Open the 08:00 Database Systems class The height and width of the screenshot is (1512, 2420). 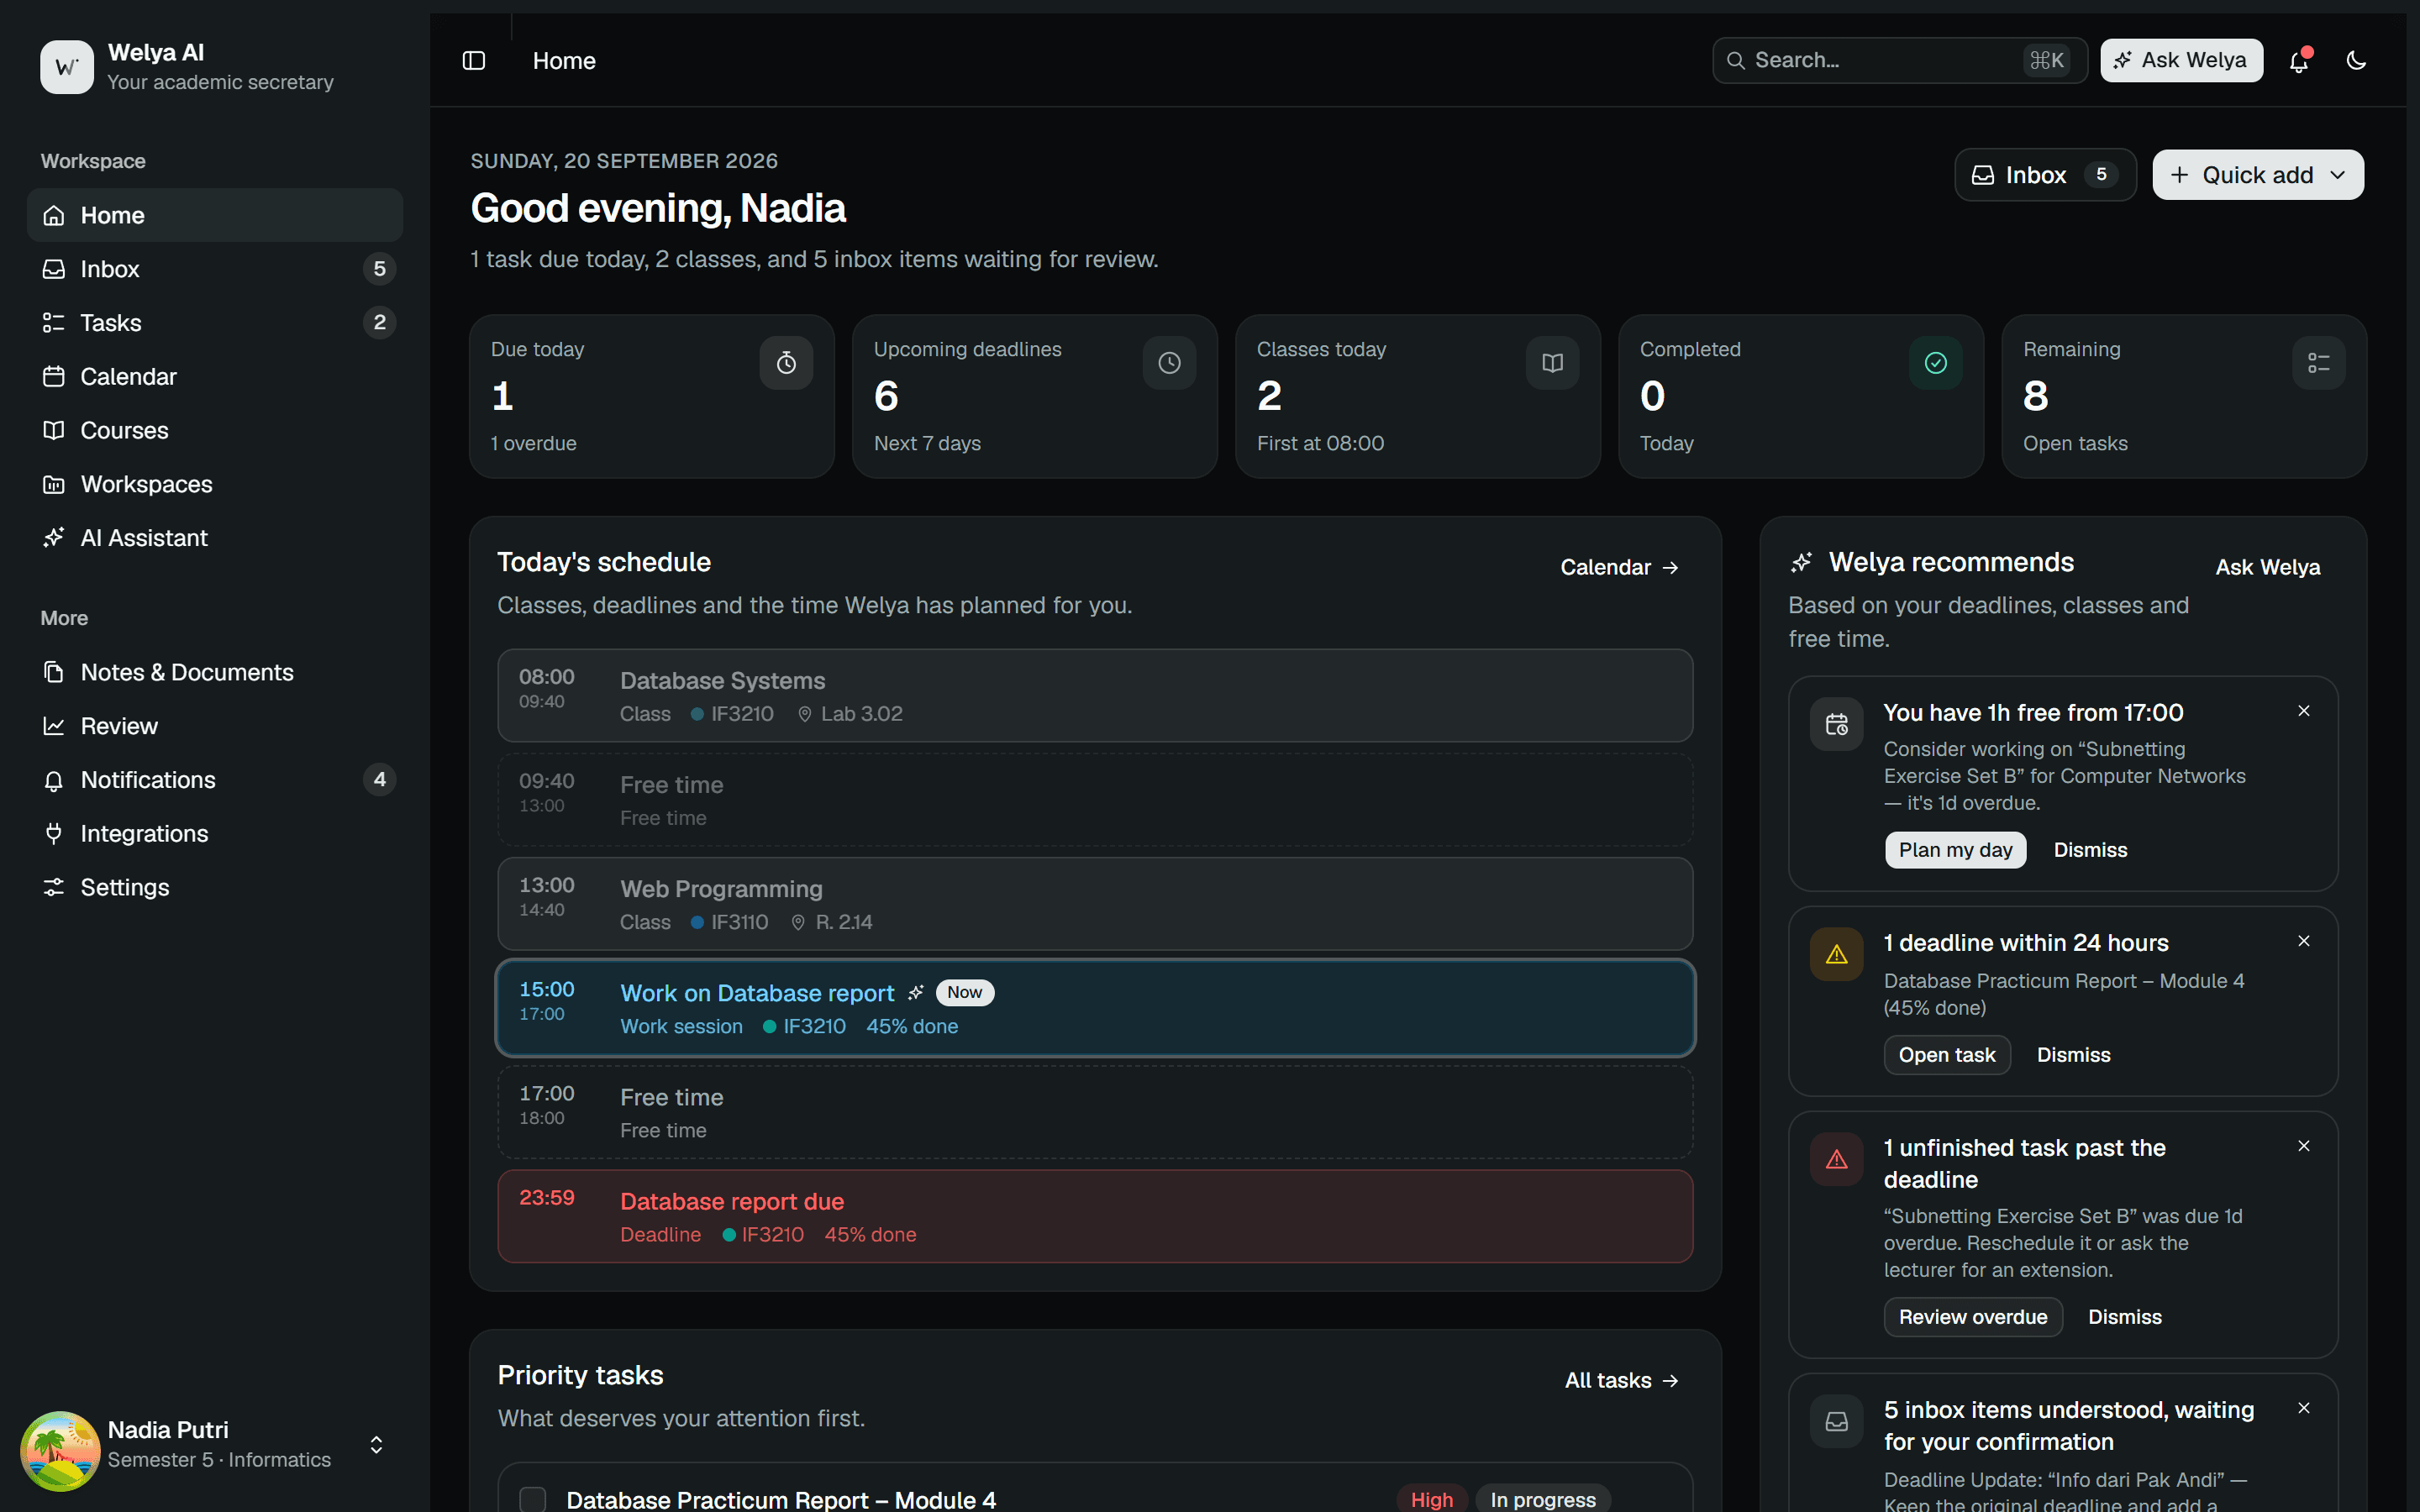tap(1095, 696)
